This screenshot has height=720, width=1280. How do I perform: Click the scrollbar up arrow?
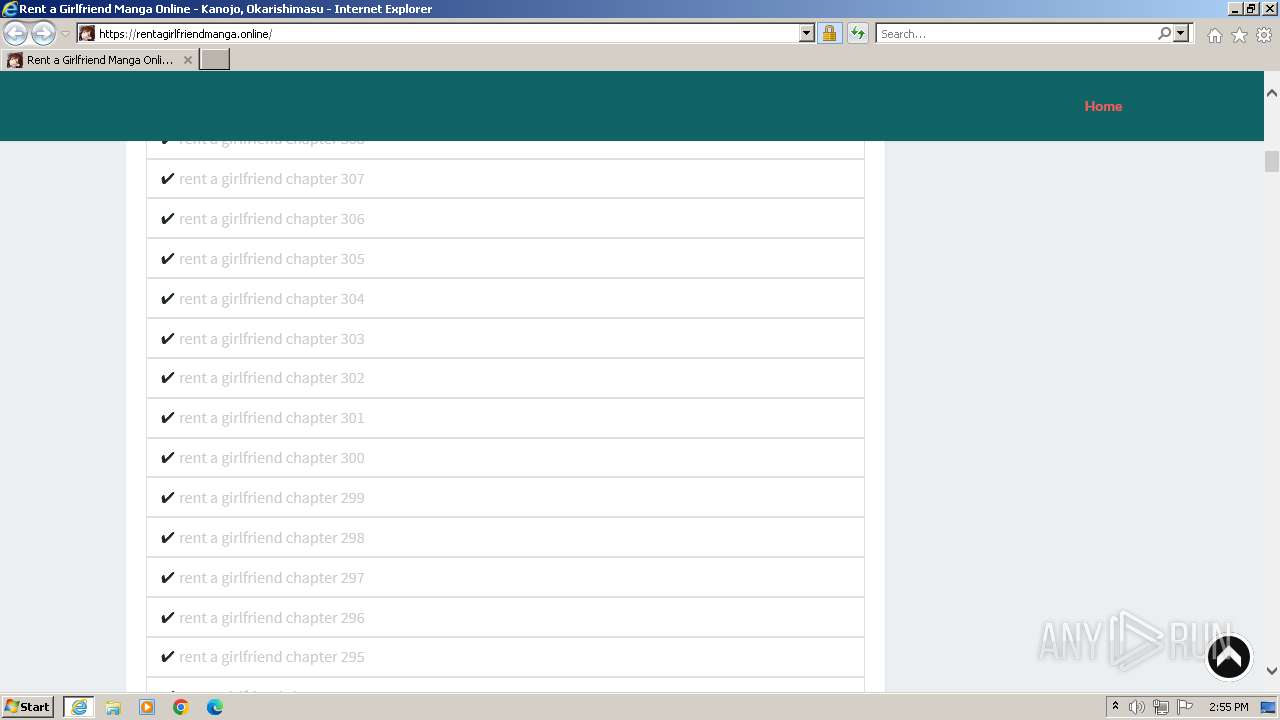click(1272, 93)
